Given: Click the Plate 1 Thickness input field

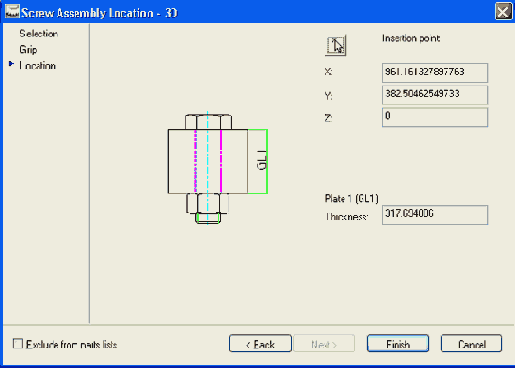Looking at the screenshot, I should coord(435,215).
